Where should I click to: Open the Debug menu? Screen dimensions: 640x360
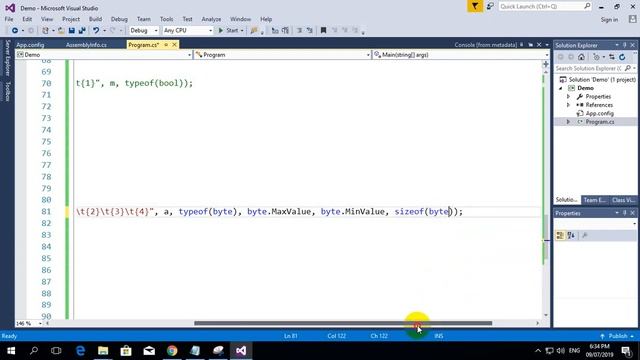point(119,19)
